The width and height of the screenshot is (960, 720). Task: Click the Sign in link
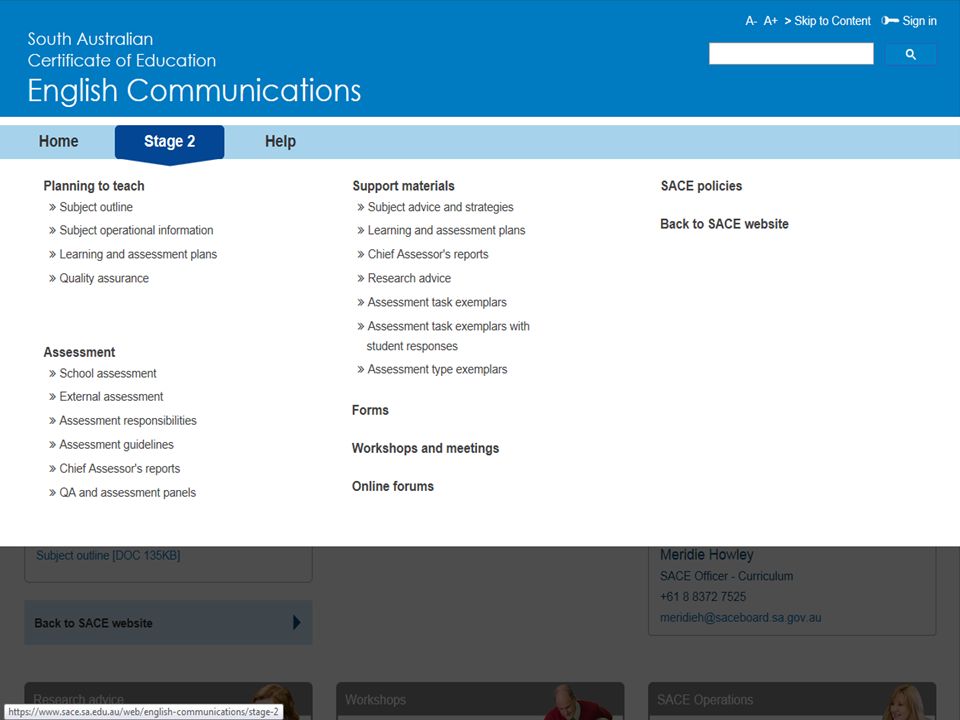click(919, 21)
